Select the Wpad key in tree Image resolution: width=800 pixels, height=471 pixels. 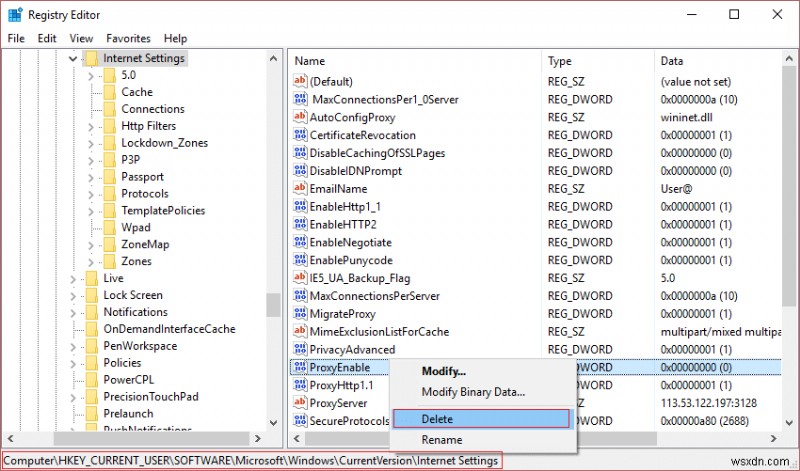(x=136, y=227)
